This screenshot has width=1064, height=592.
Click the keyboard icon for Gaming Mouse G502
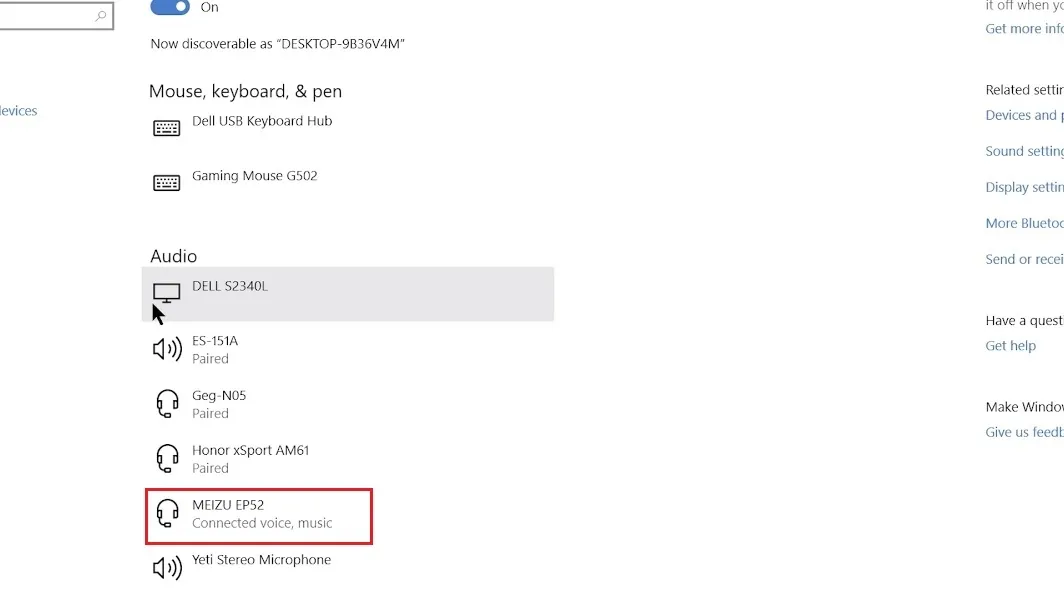click(166, 182)
